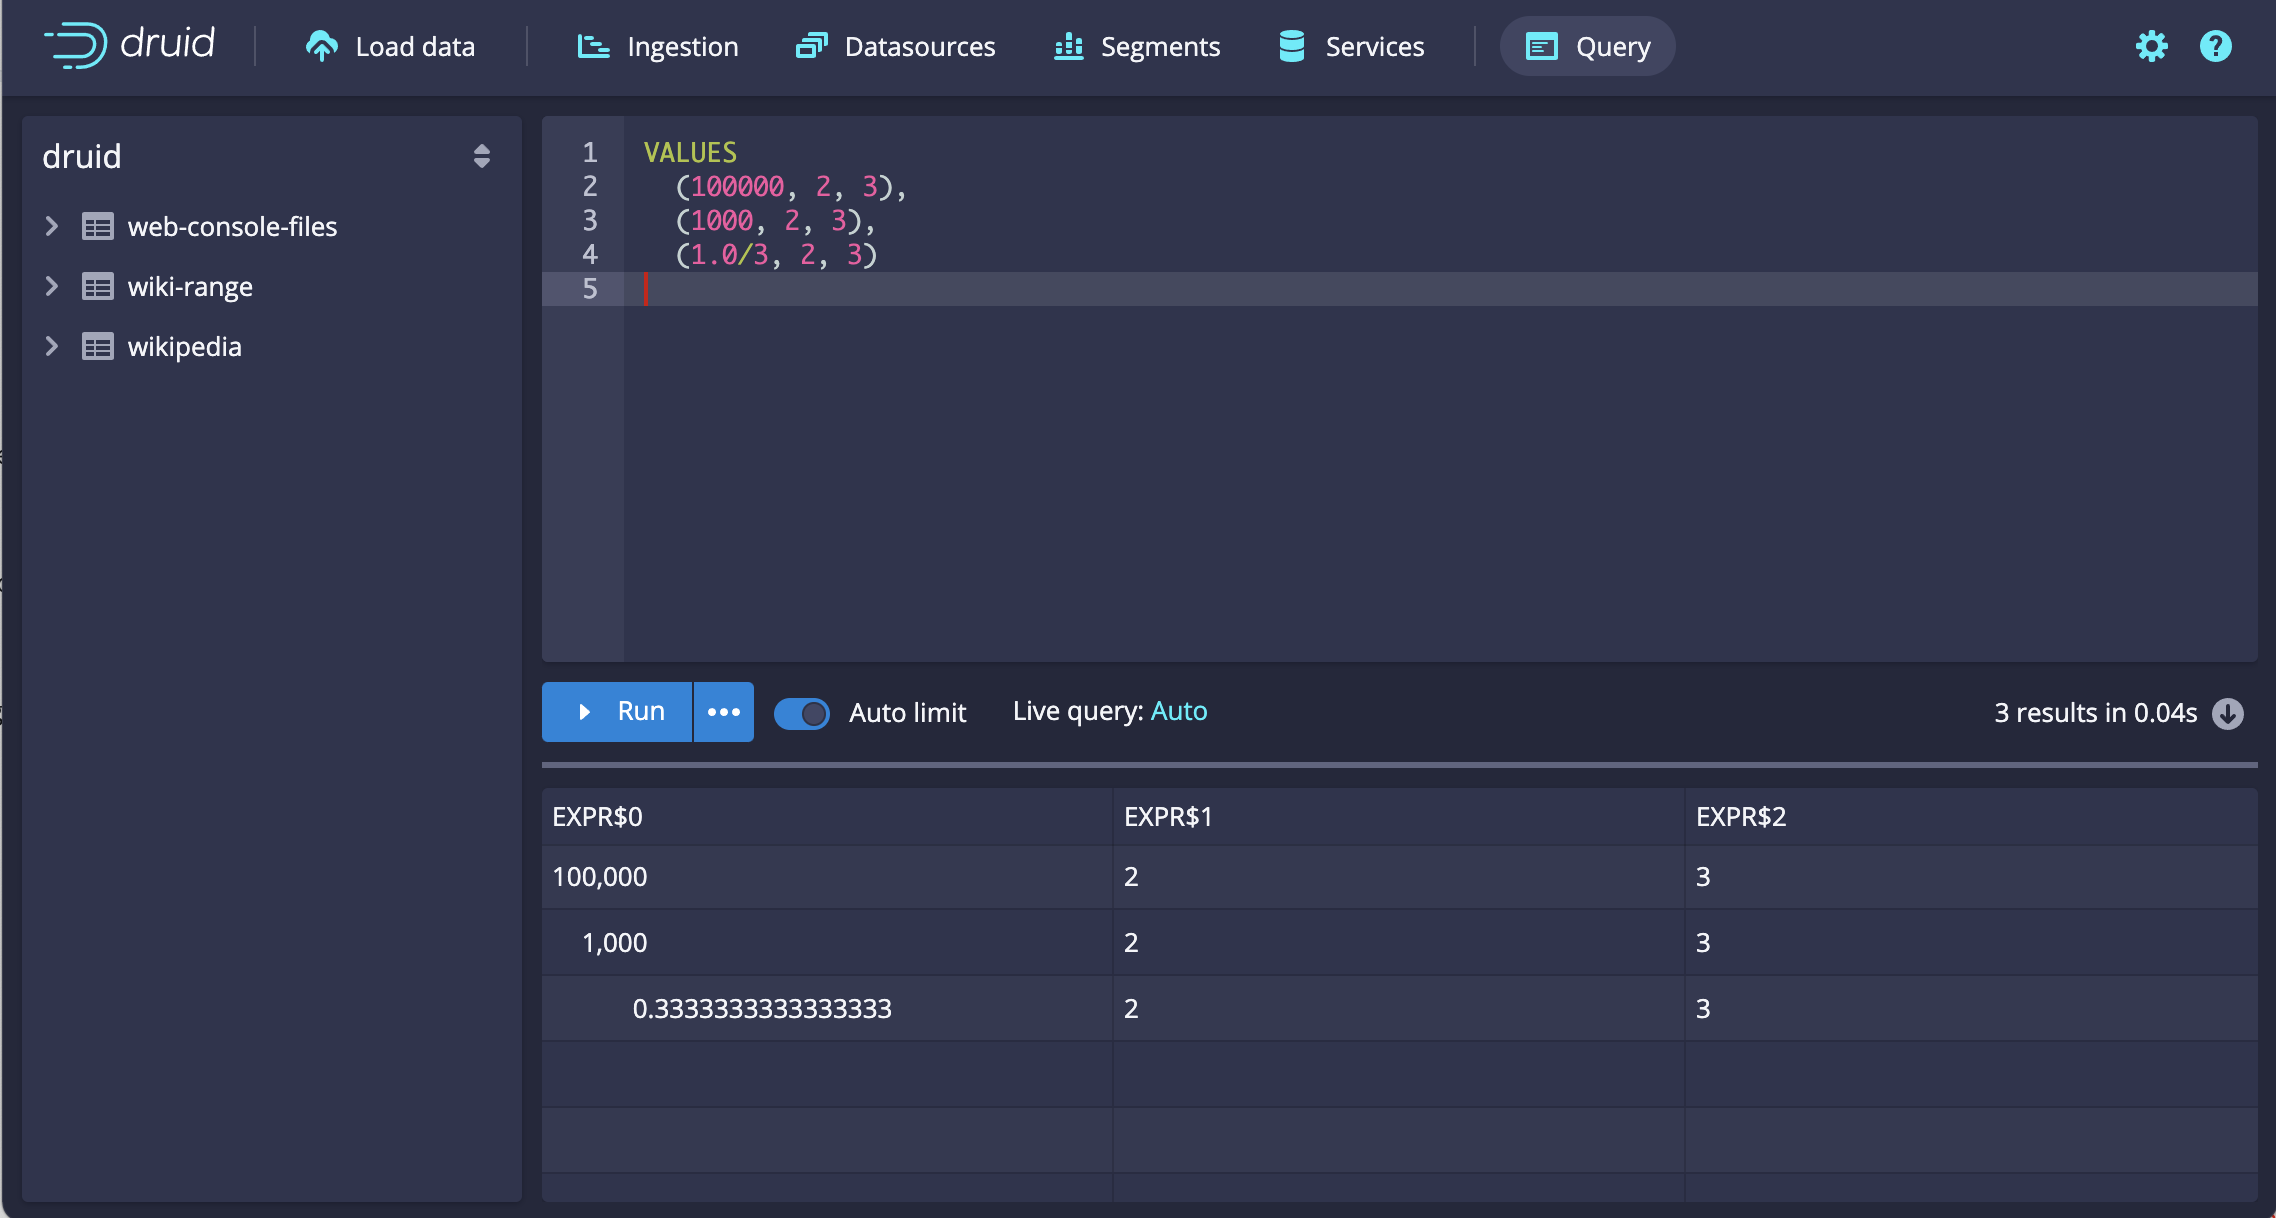Open the run options ellipsis menu
This screenshot has width=2276, height=1218.
point(723,712)
